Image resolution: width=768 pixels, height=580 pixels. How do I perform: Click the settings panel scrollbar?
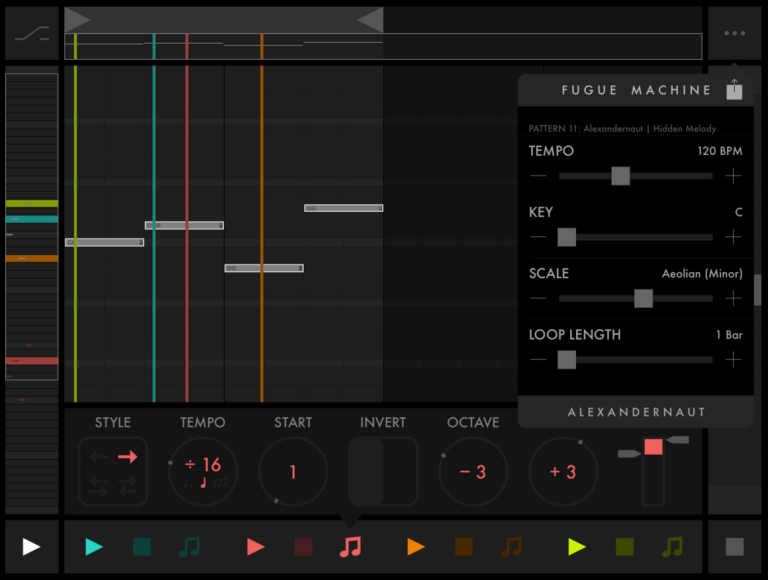tap(758, 290)
